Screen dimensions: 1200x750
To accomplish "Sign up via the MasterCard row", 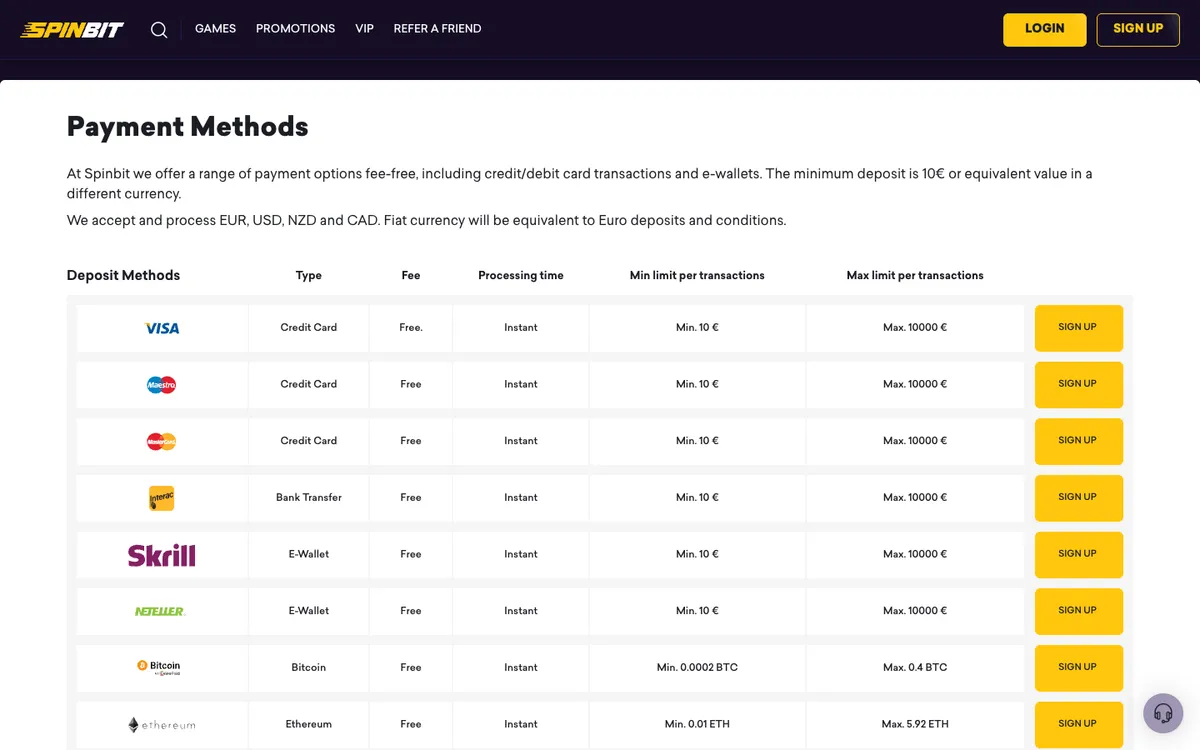I will pos(1078,441).
